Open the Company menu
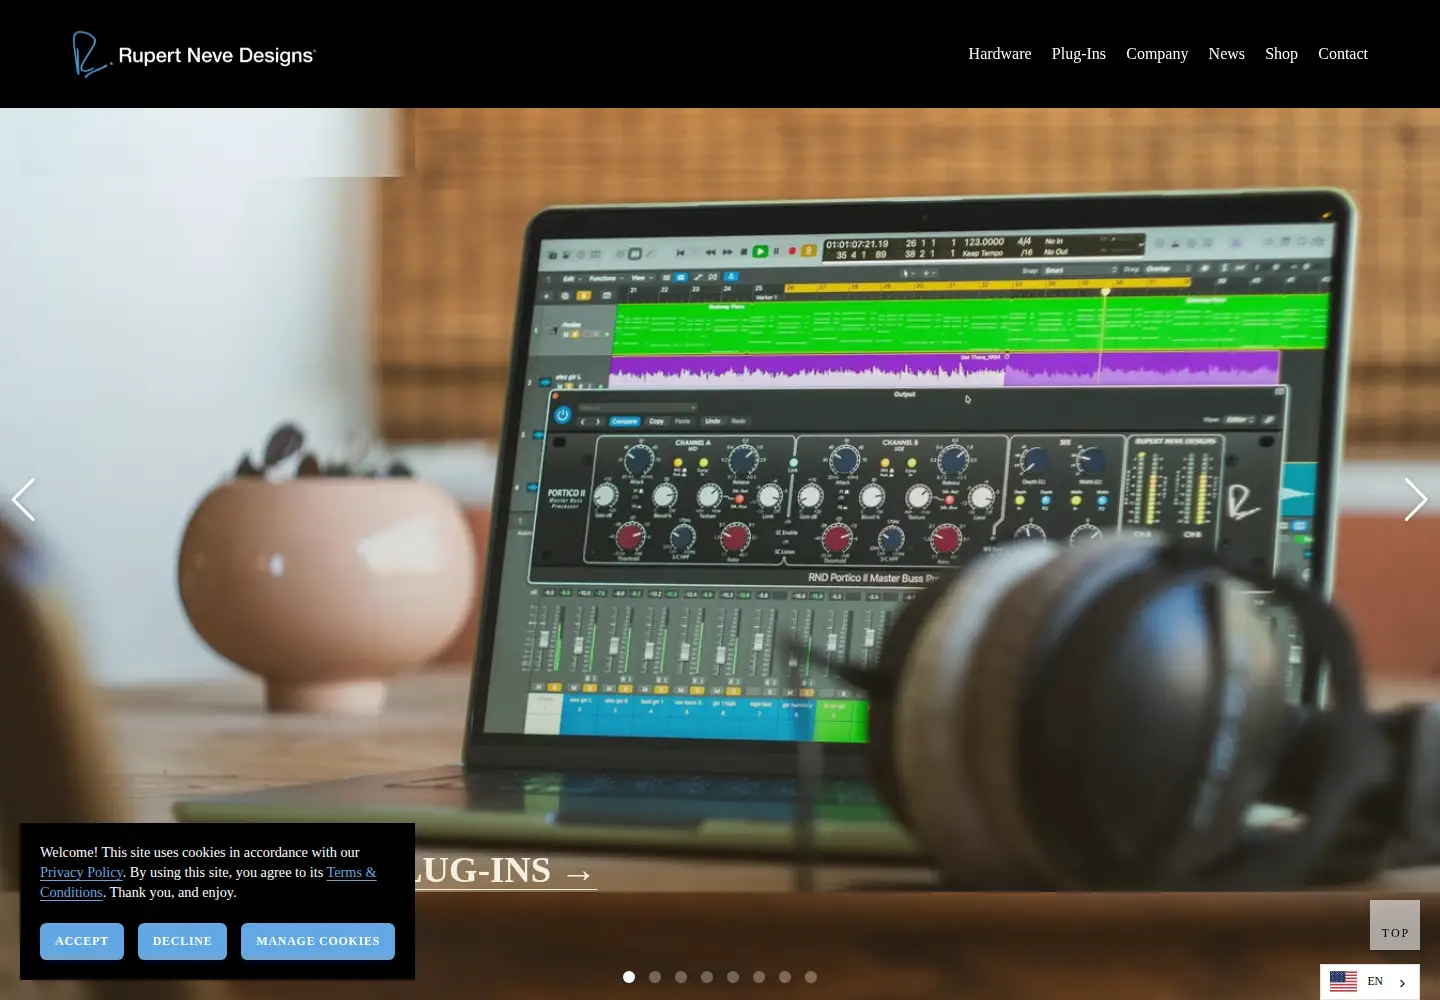The height and width of the screenshot is (1000, 1440). 1156,54
